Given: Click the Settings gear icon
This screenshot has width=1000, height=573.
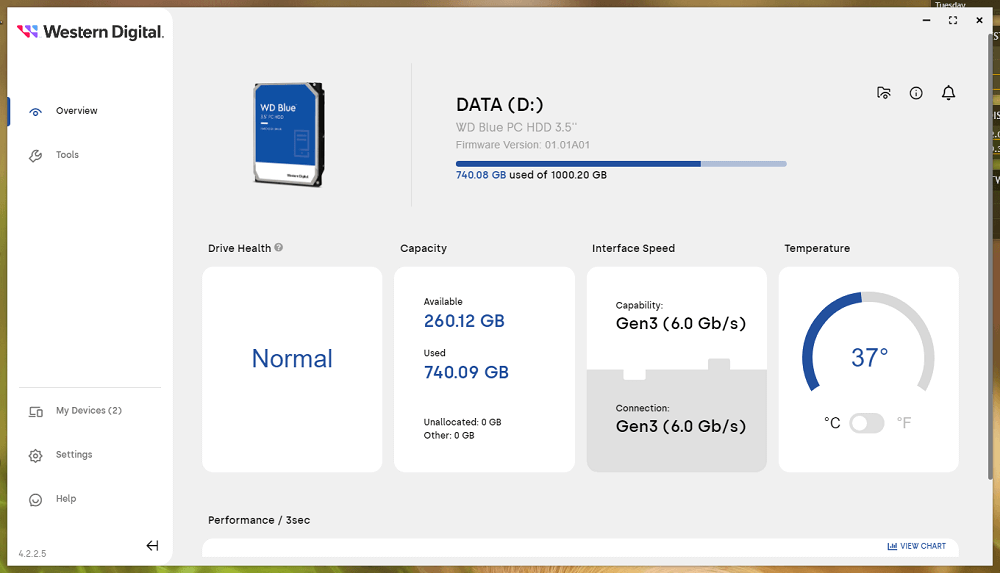Looking at the screenshot, I should pyautogui.click(x=36, y=456).
